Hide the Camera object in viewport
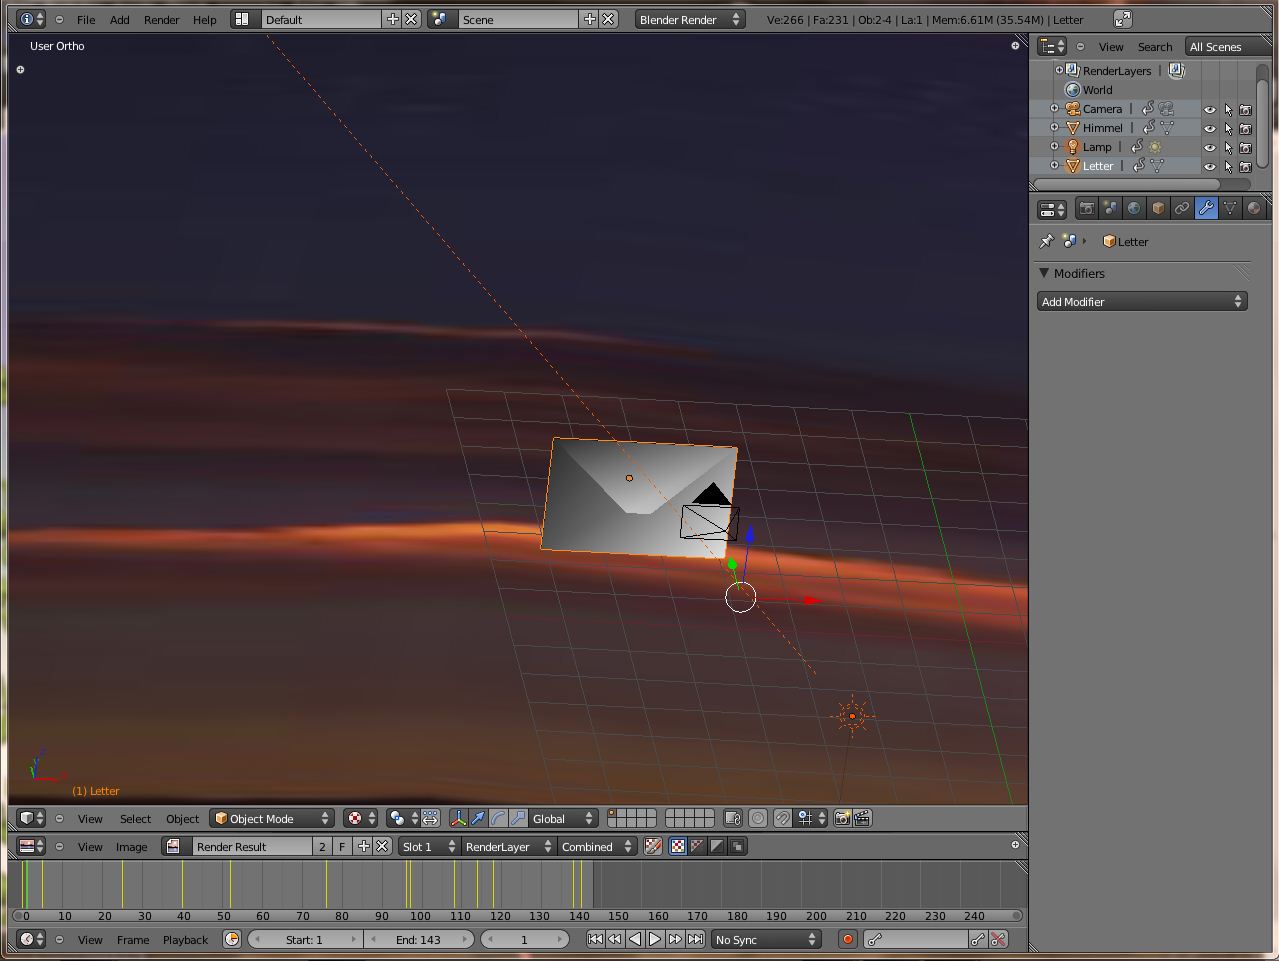The width and height of the screenshot is (1279, 961). coord(1209,109)
